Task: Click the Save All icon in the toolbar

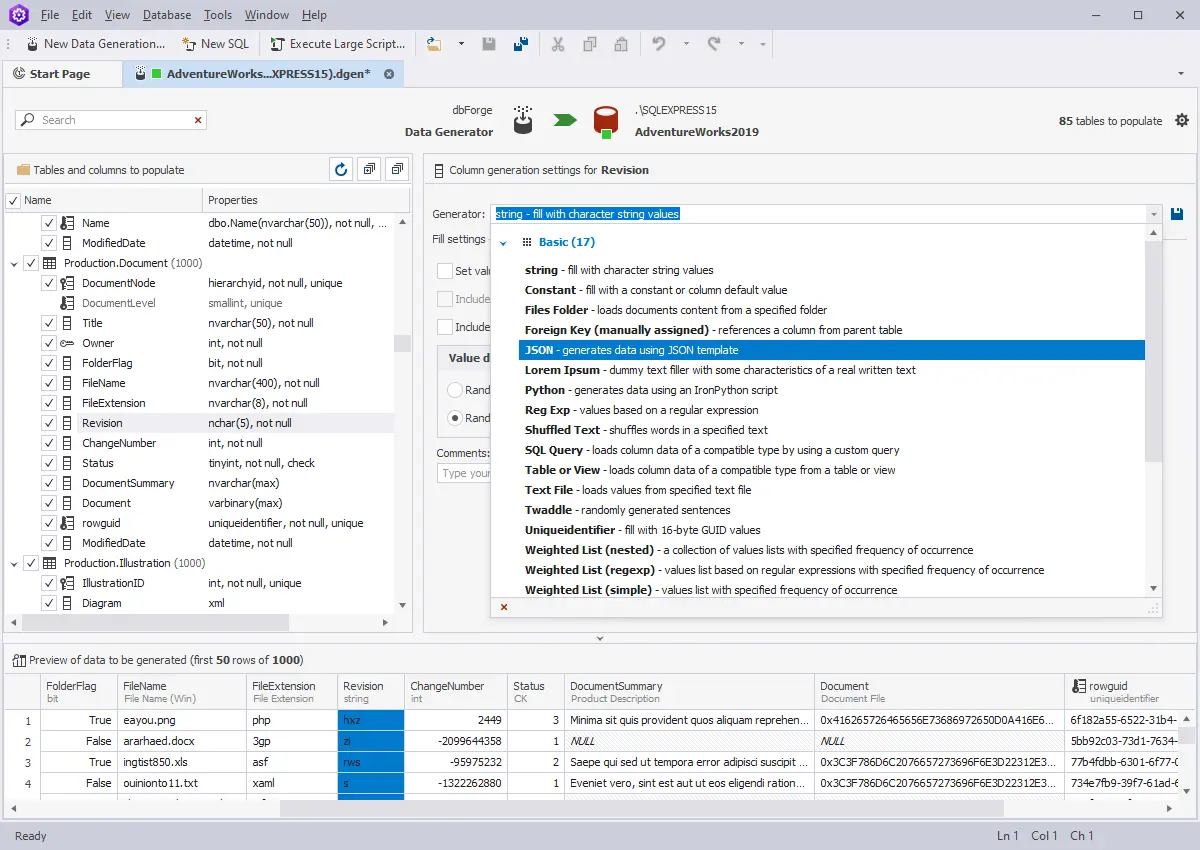Action: click(519, 44)
